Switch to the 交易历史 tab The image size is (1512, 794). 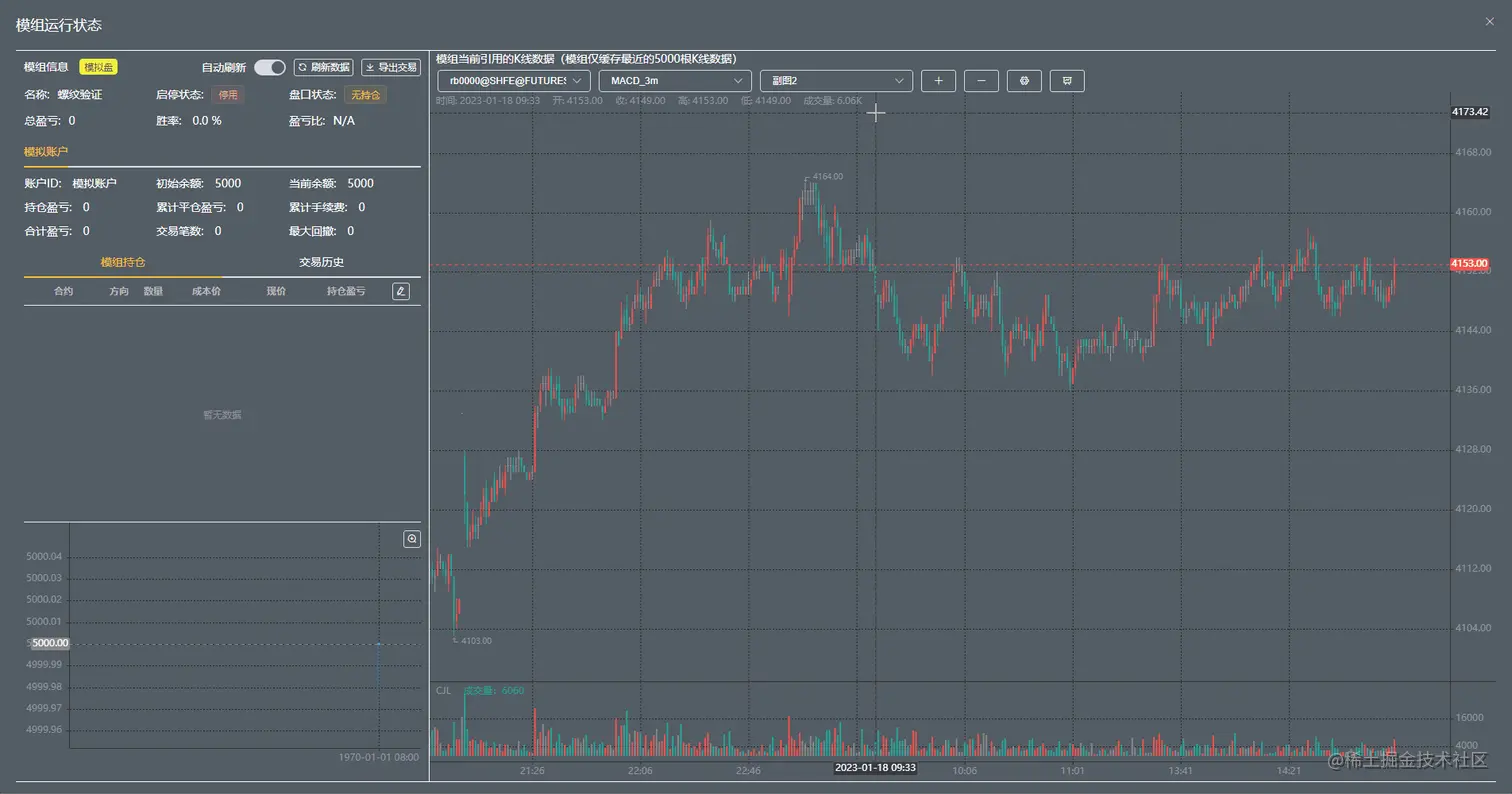[321, 262]
